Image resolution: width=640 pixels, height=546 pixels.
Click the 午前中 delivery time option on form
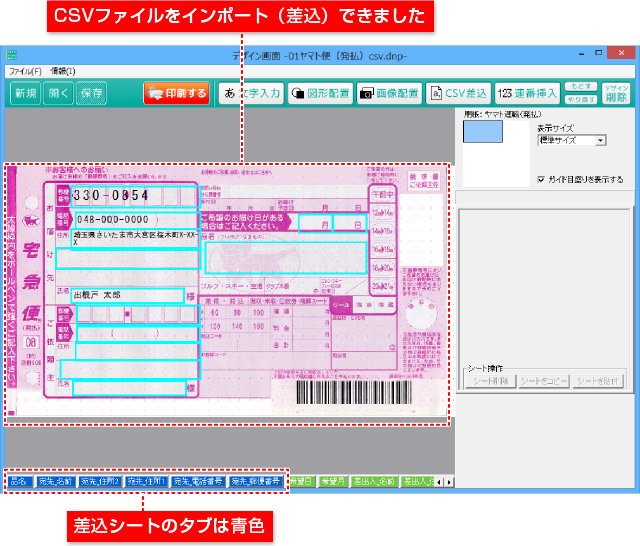click(382, 194)
